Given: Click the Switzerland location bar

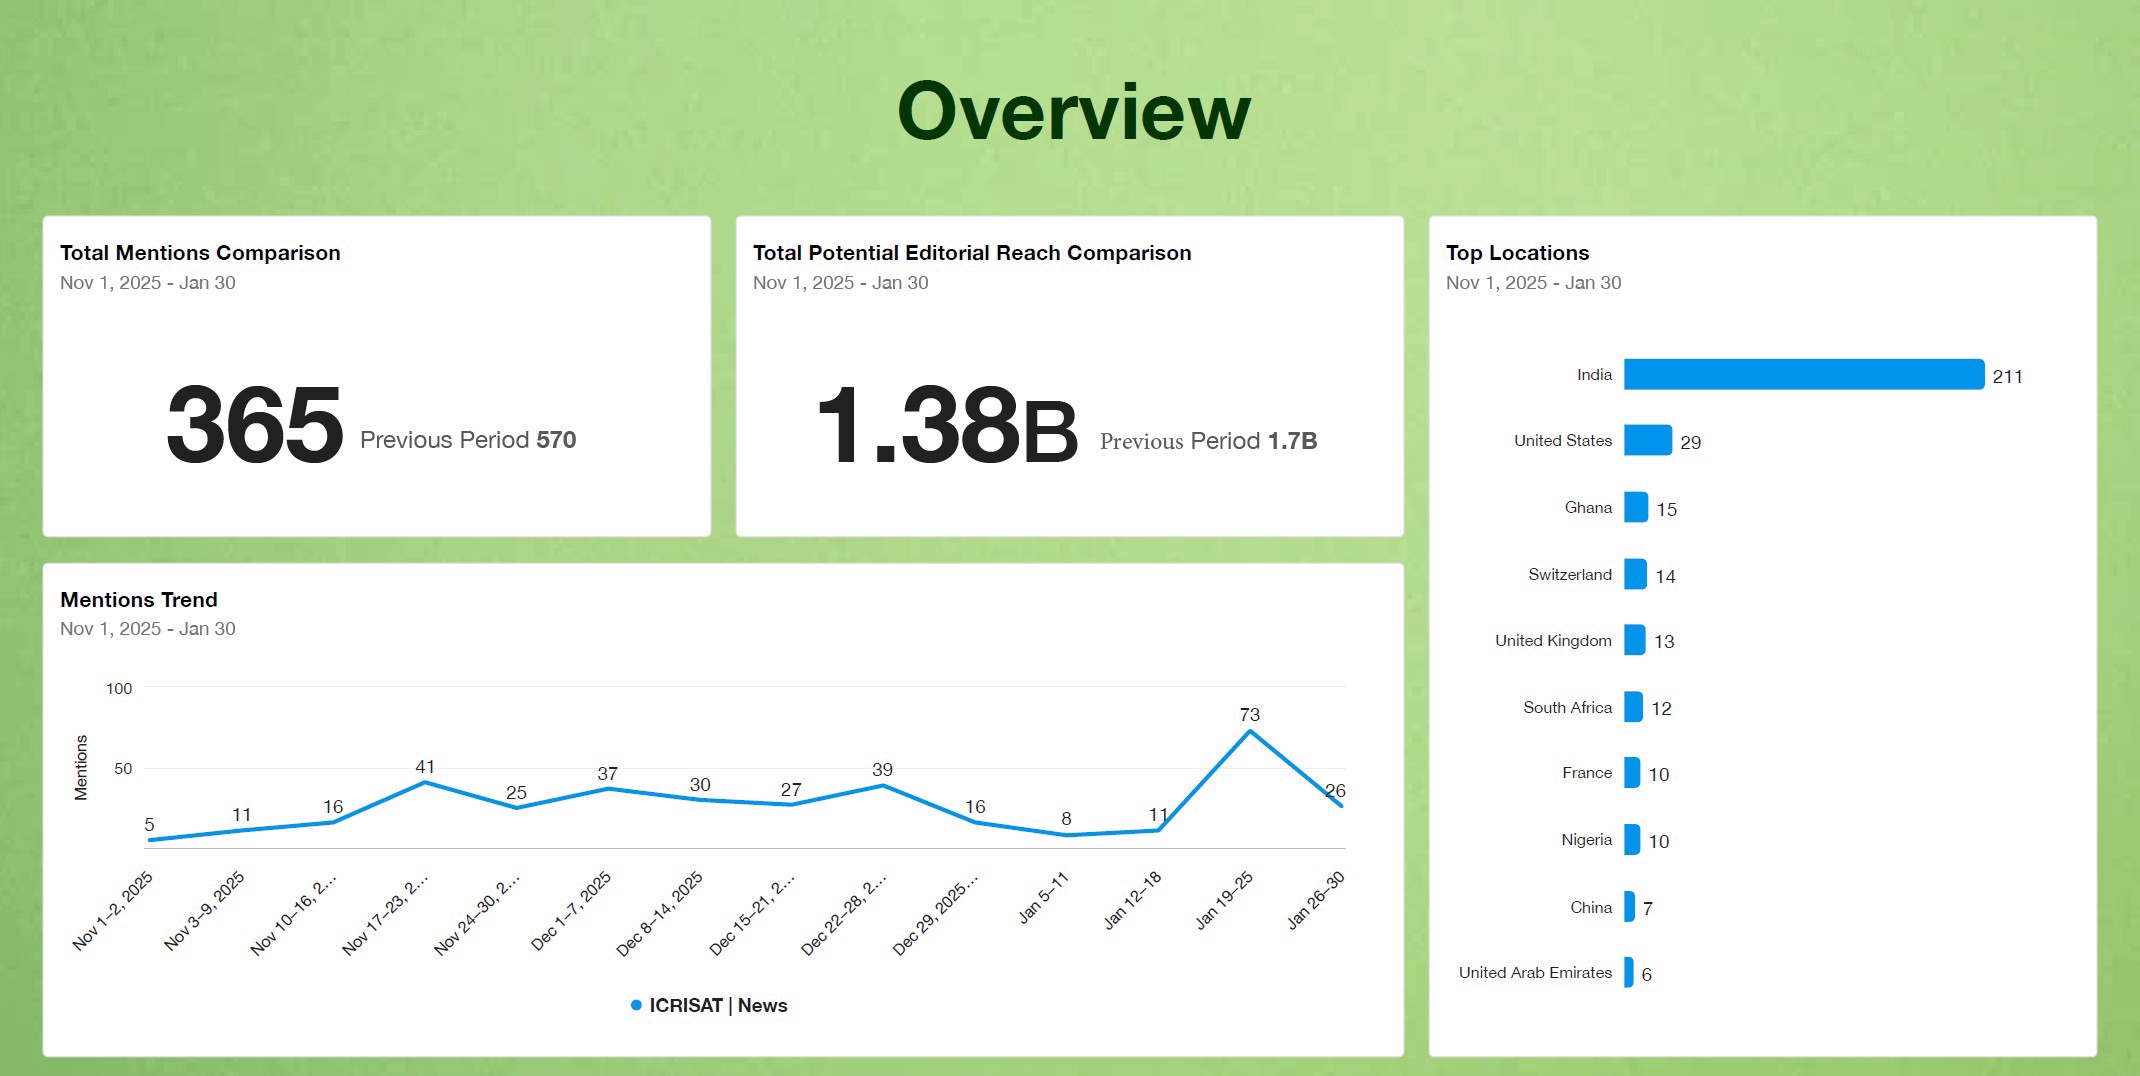Looking at the screenshot, I should point(1635,574).
